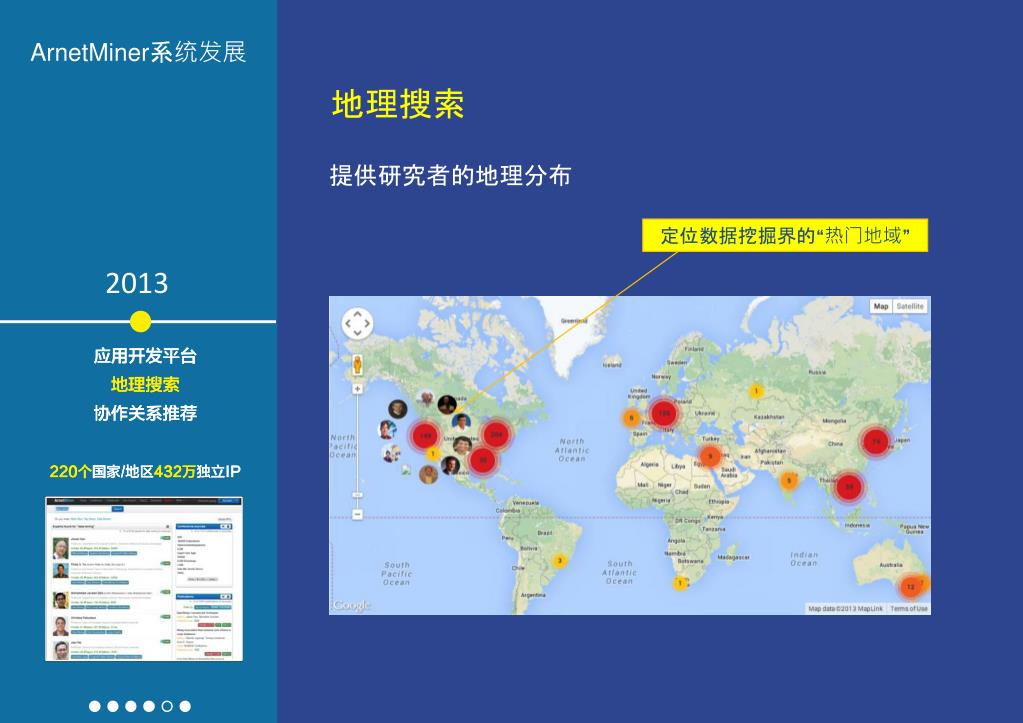
Task: Click the pan up arrow on map
Action: [358, 314]
